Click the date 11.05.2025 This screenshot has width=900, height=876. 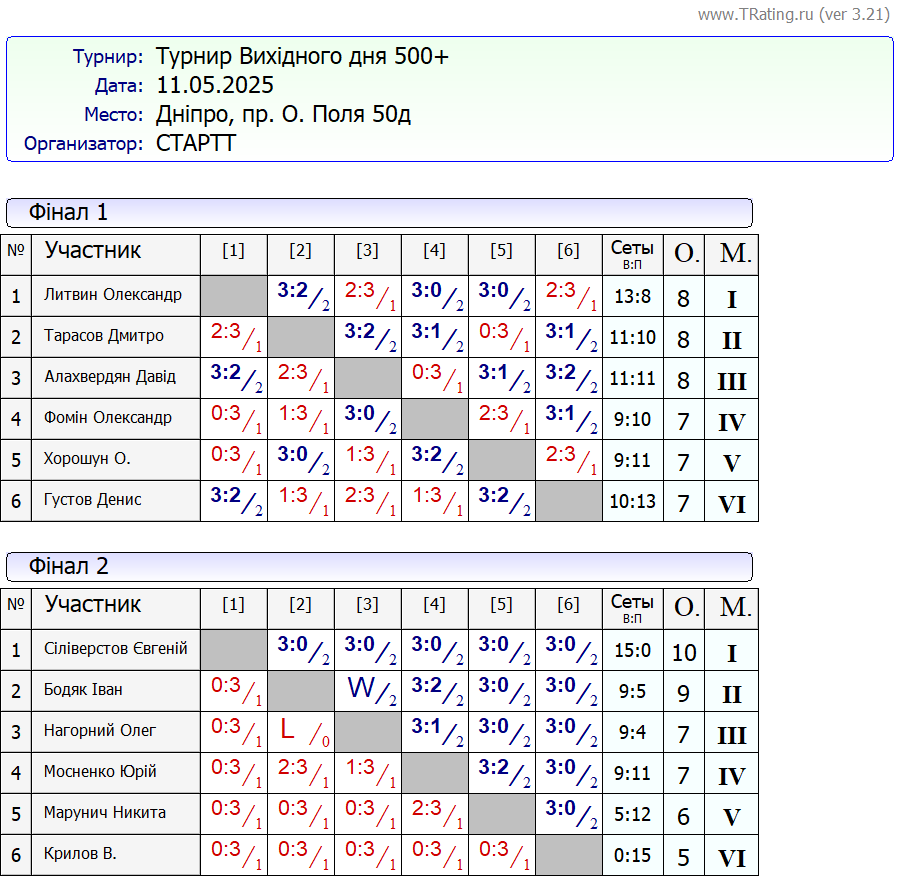(215, 85)
